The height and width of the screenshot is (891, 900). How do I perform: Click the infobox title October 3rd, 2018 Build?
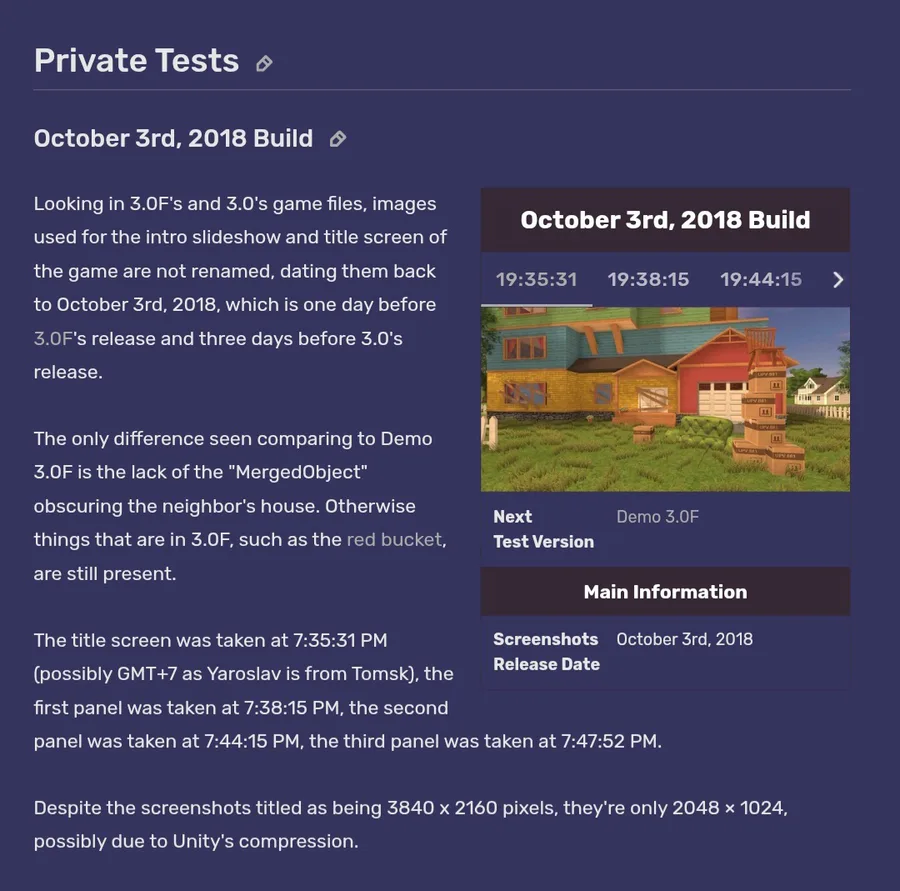(665, 220)
